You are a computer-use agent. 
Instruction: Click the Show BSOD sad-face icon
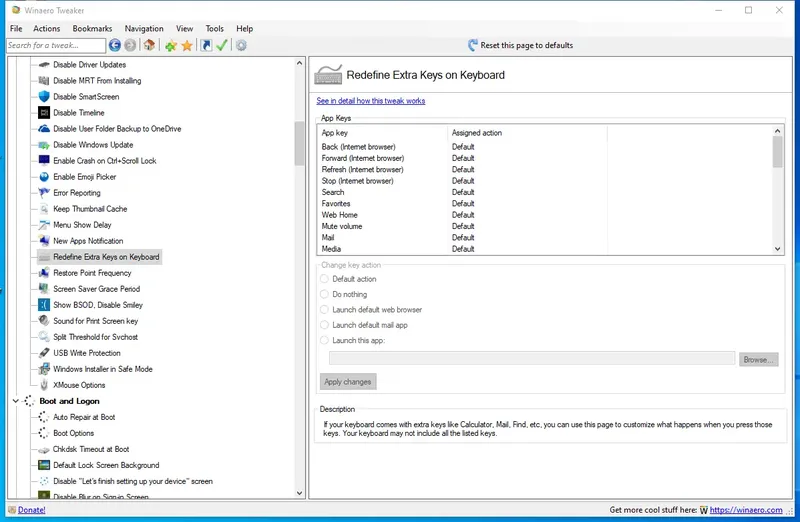pos(44,305)
